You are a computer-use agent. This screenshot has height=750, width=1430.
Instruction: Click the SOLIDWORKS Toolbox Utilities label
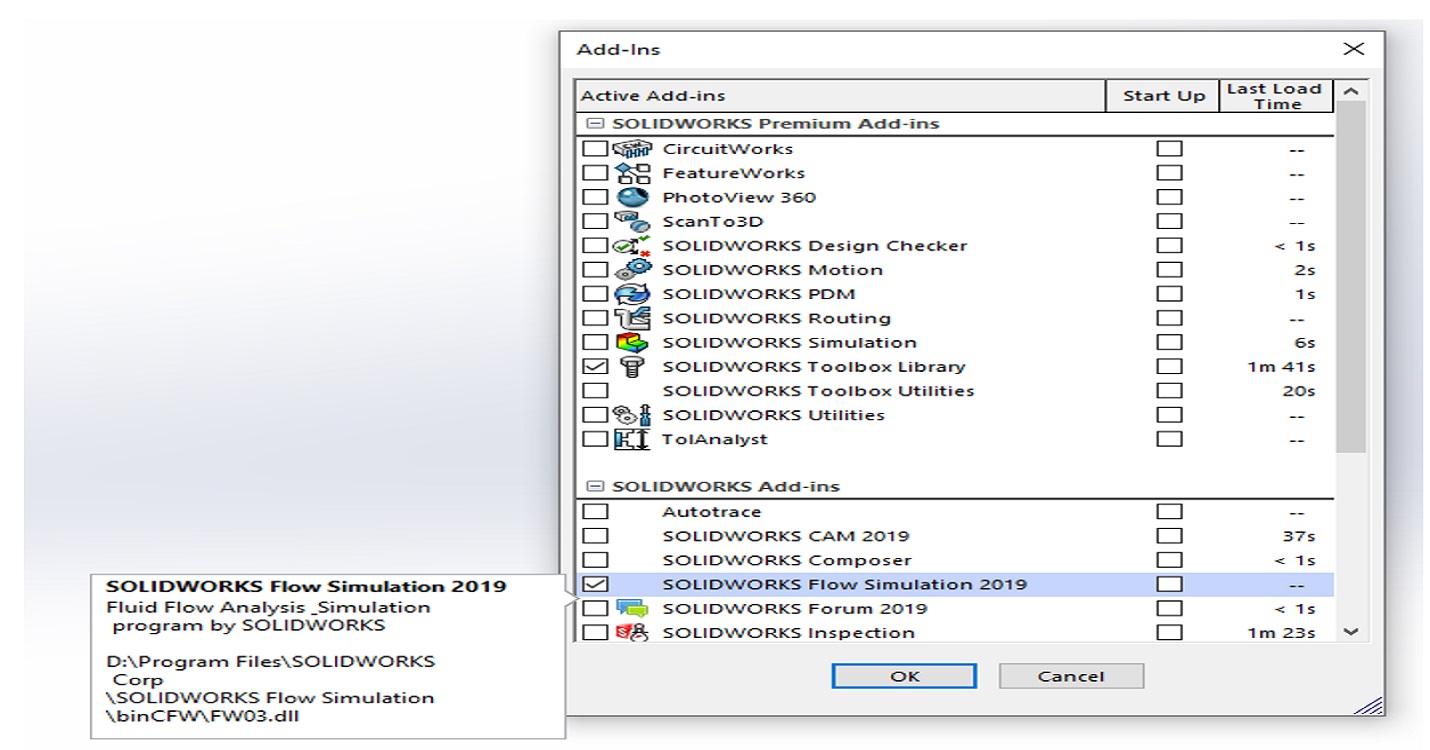click(818, 391)
